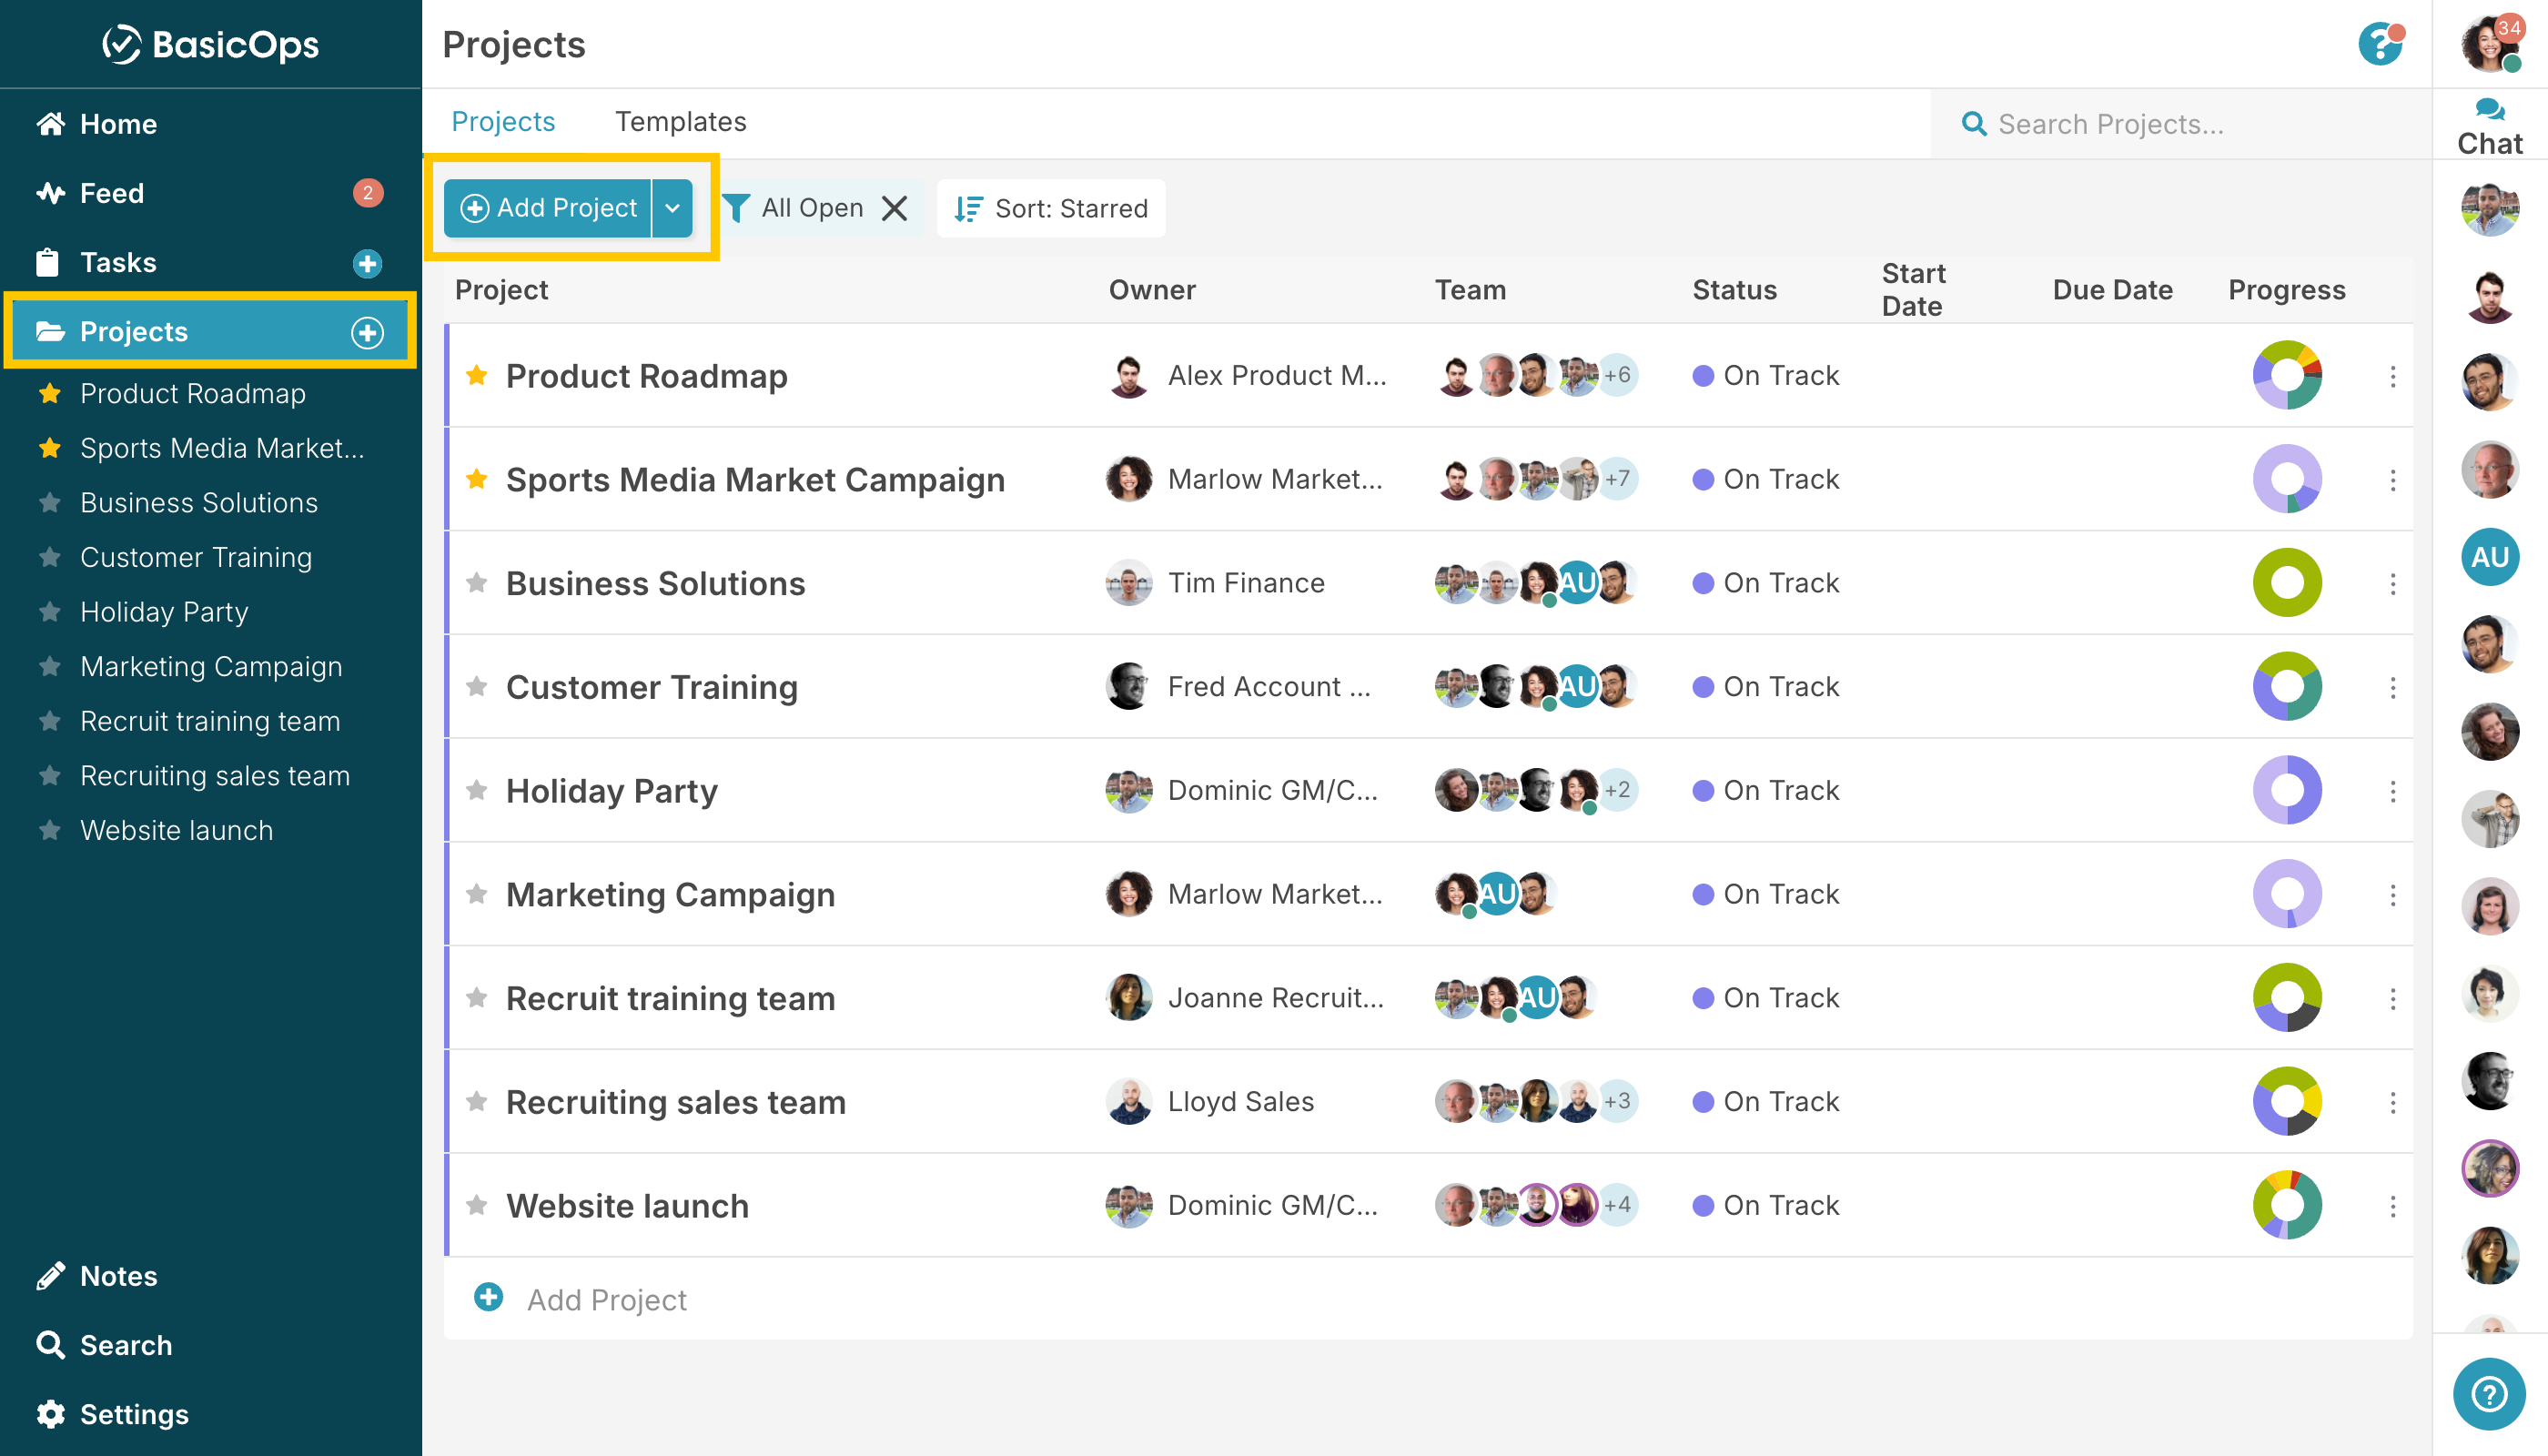2548x1456 pixels.
Task: Open the Sort: Starred dropdown
Action: [x=1051, y=208]
